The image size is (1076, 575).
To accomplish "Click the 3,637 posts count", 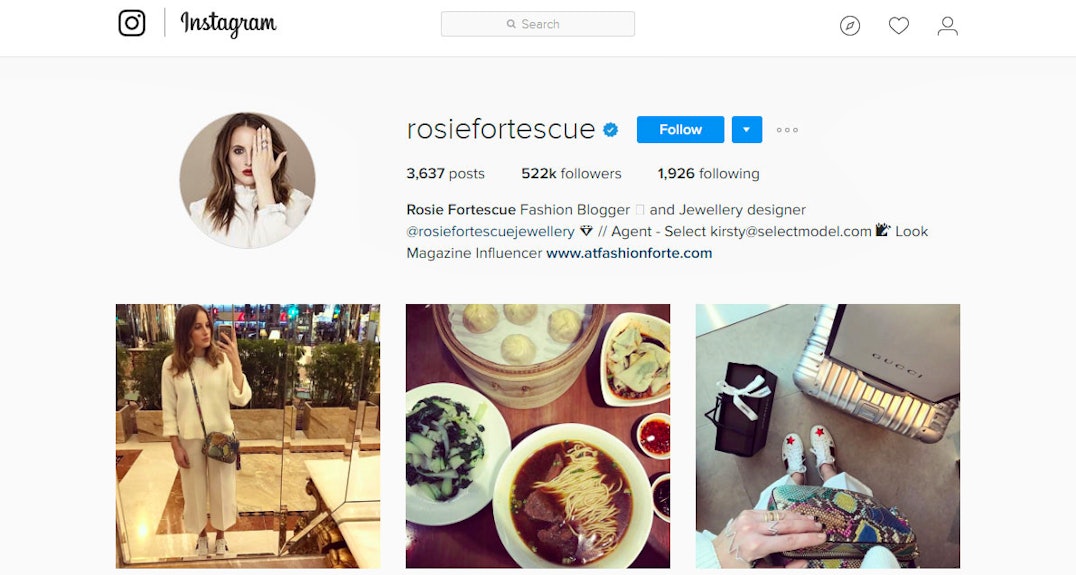I will (x=445, y=174).
